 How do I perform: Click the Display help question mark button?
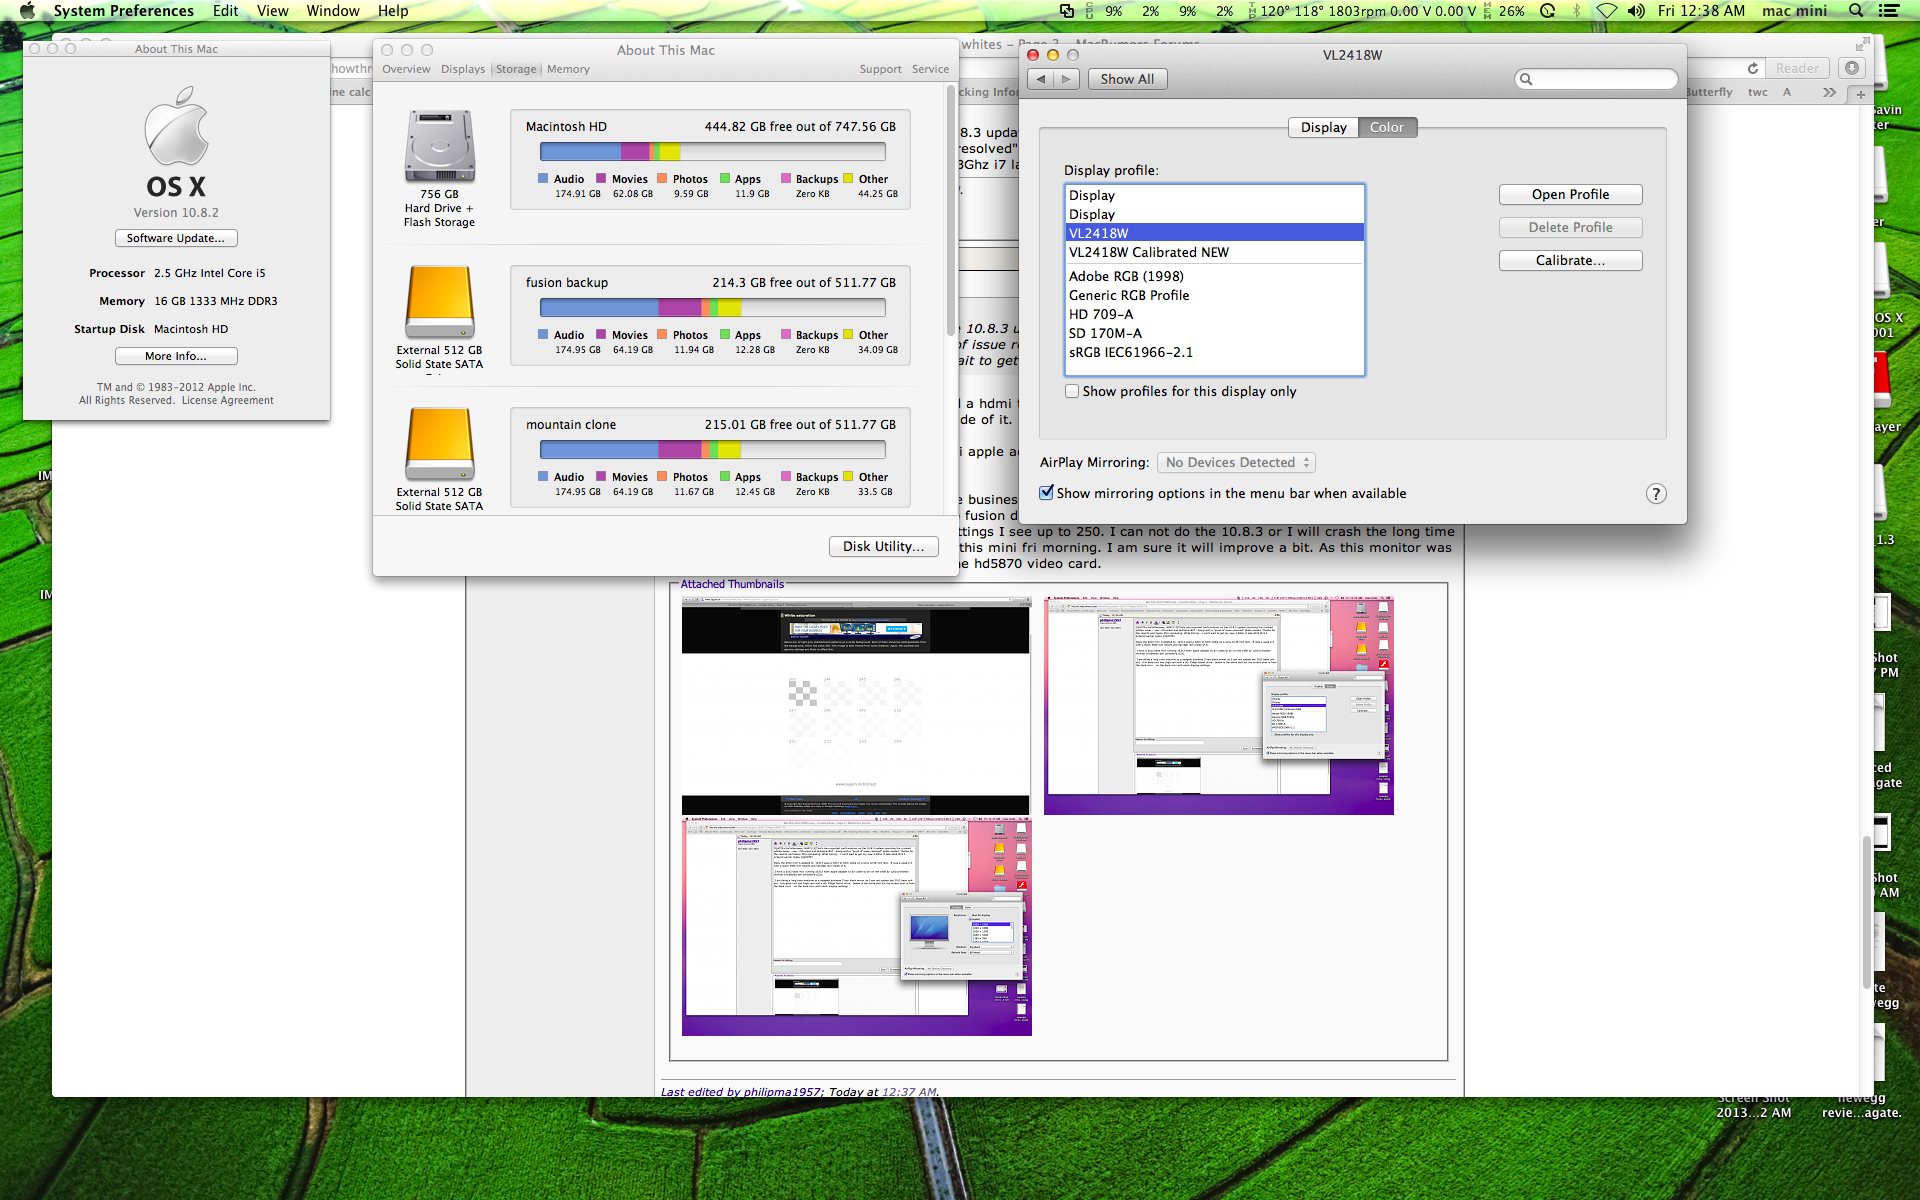click(1656, 494)
